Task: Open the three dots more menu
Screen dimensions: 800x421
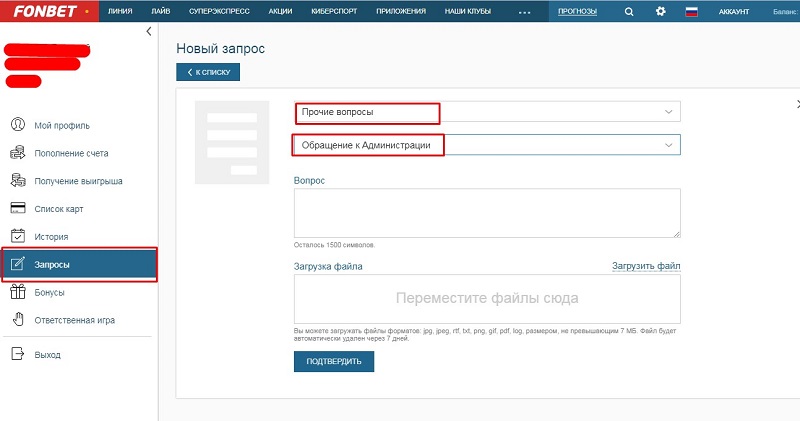Action: click(x=525, y=12)
